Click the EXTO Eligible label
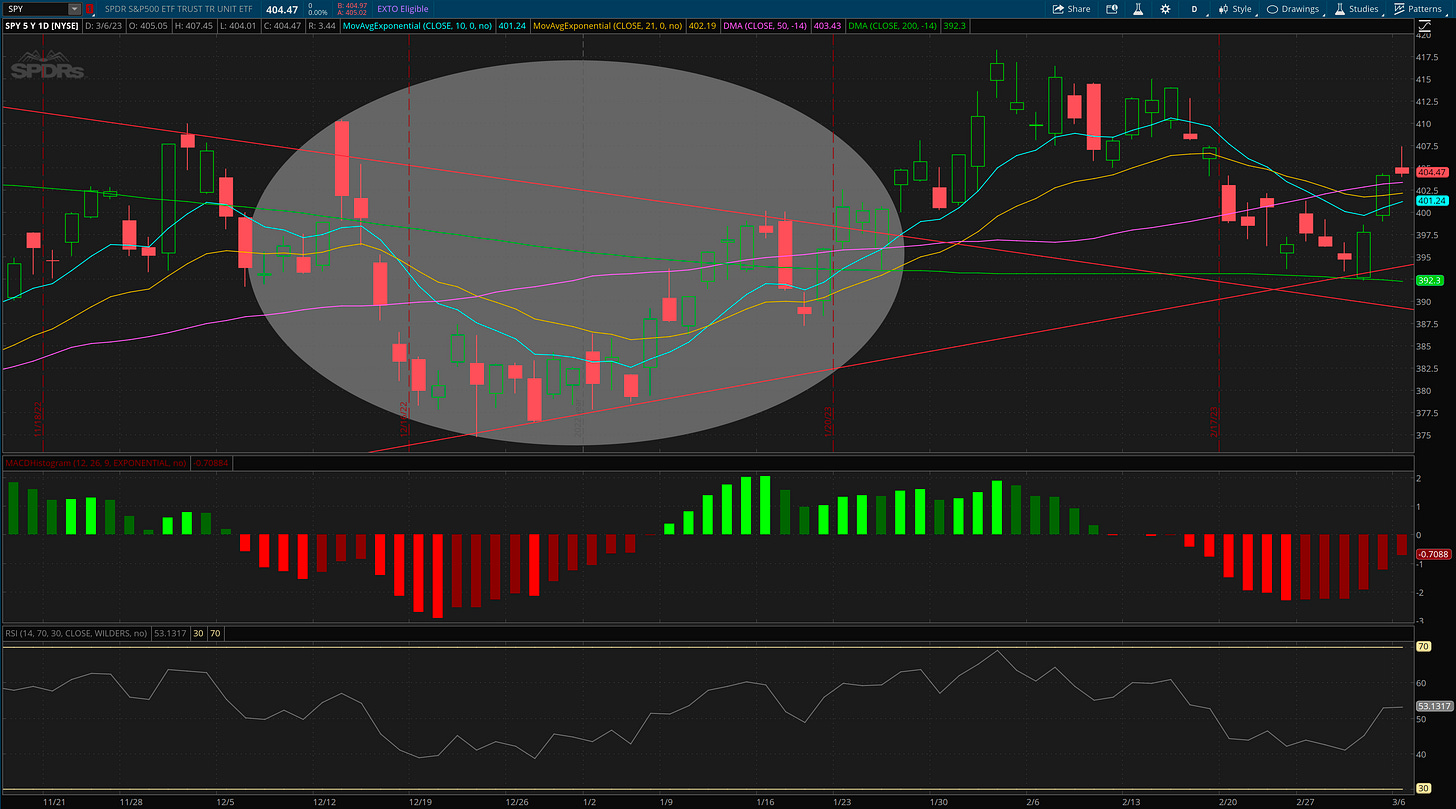1456x809 pixels. click(403, 9)
